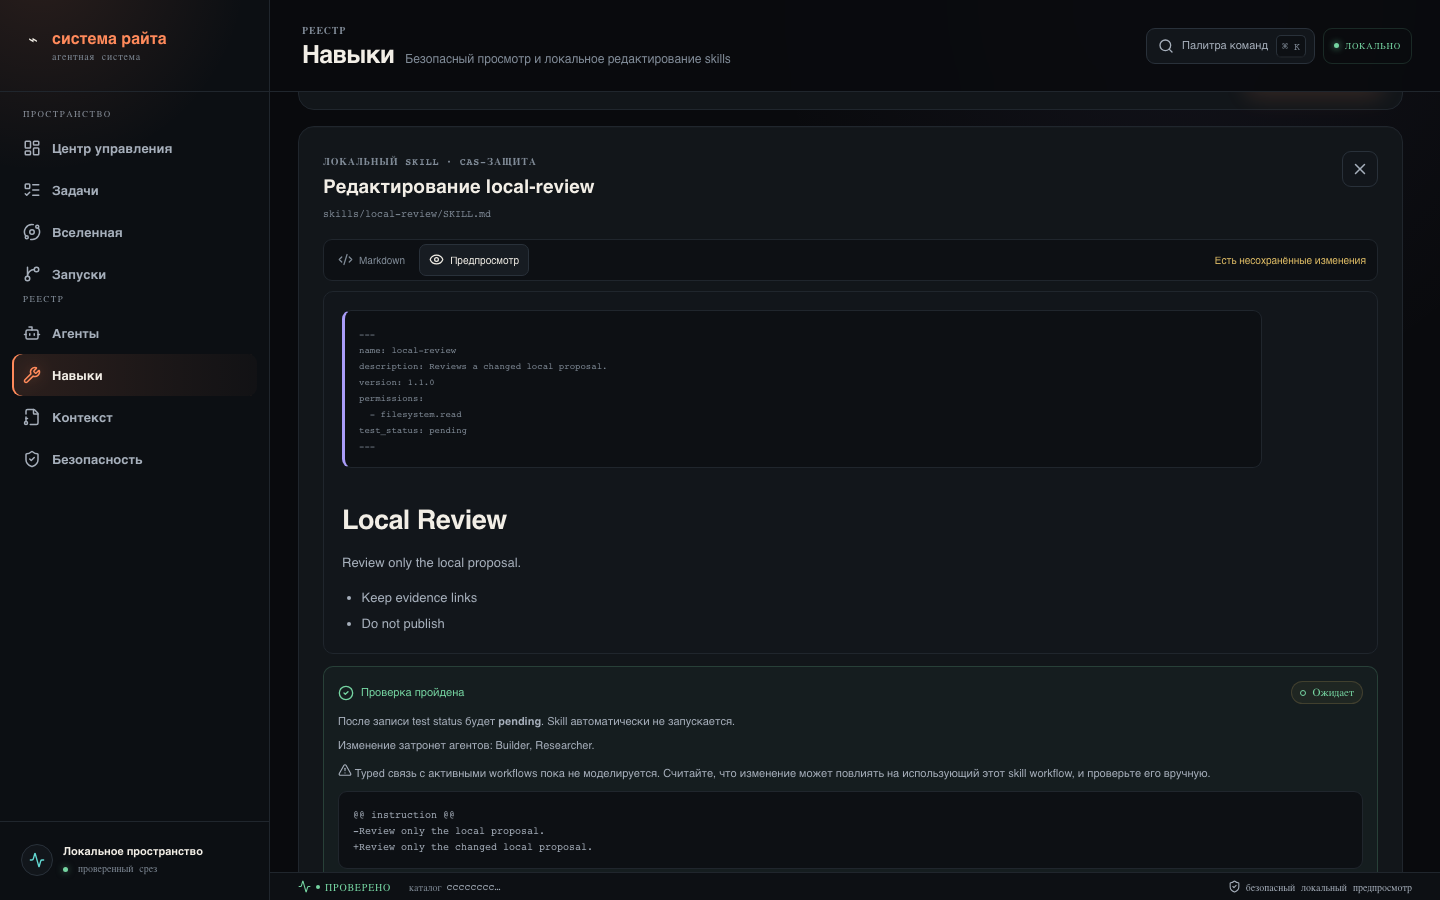Click the skills/local-review/SKILL.md path
The image size is (1440, 900).
pyautogui.click(x=407, y=214)
